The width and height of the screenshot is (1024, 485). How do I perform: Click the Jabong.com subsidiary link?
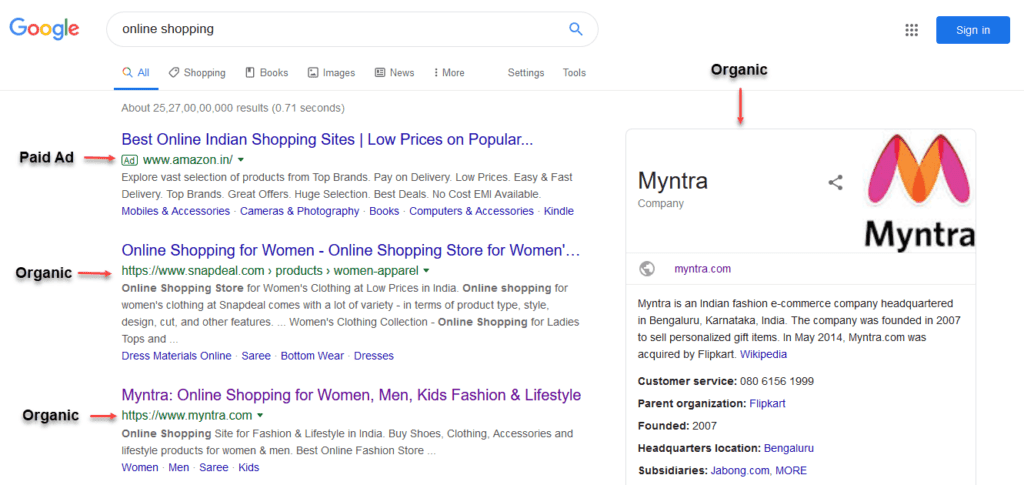click(x=740, y=470)
